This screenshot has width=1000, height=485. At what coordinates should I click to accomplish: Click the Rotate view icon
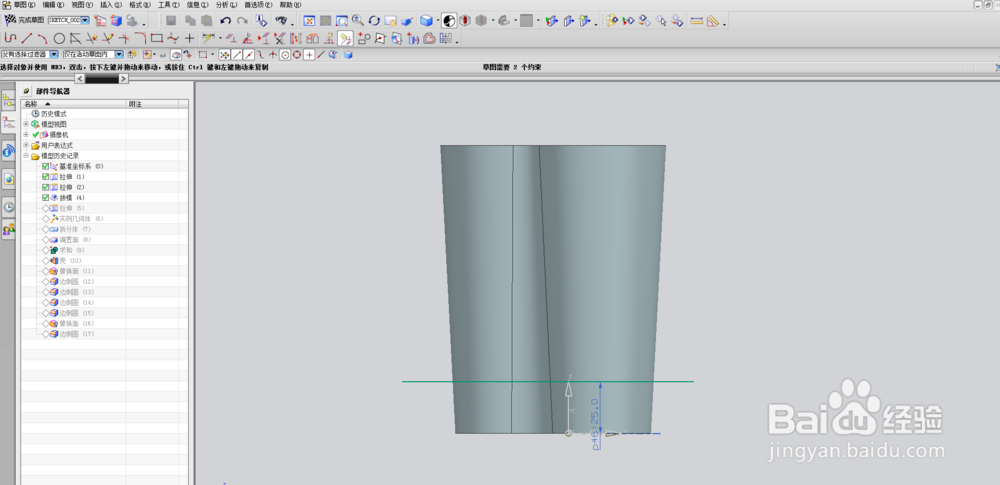(374, 20)
